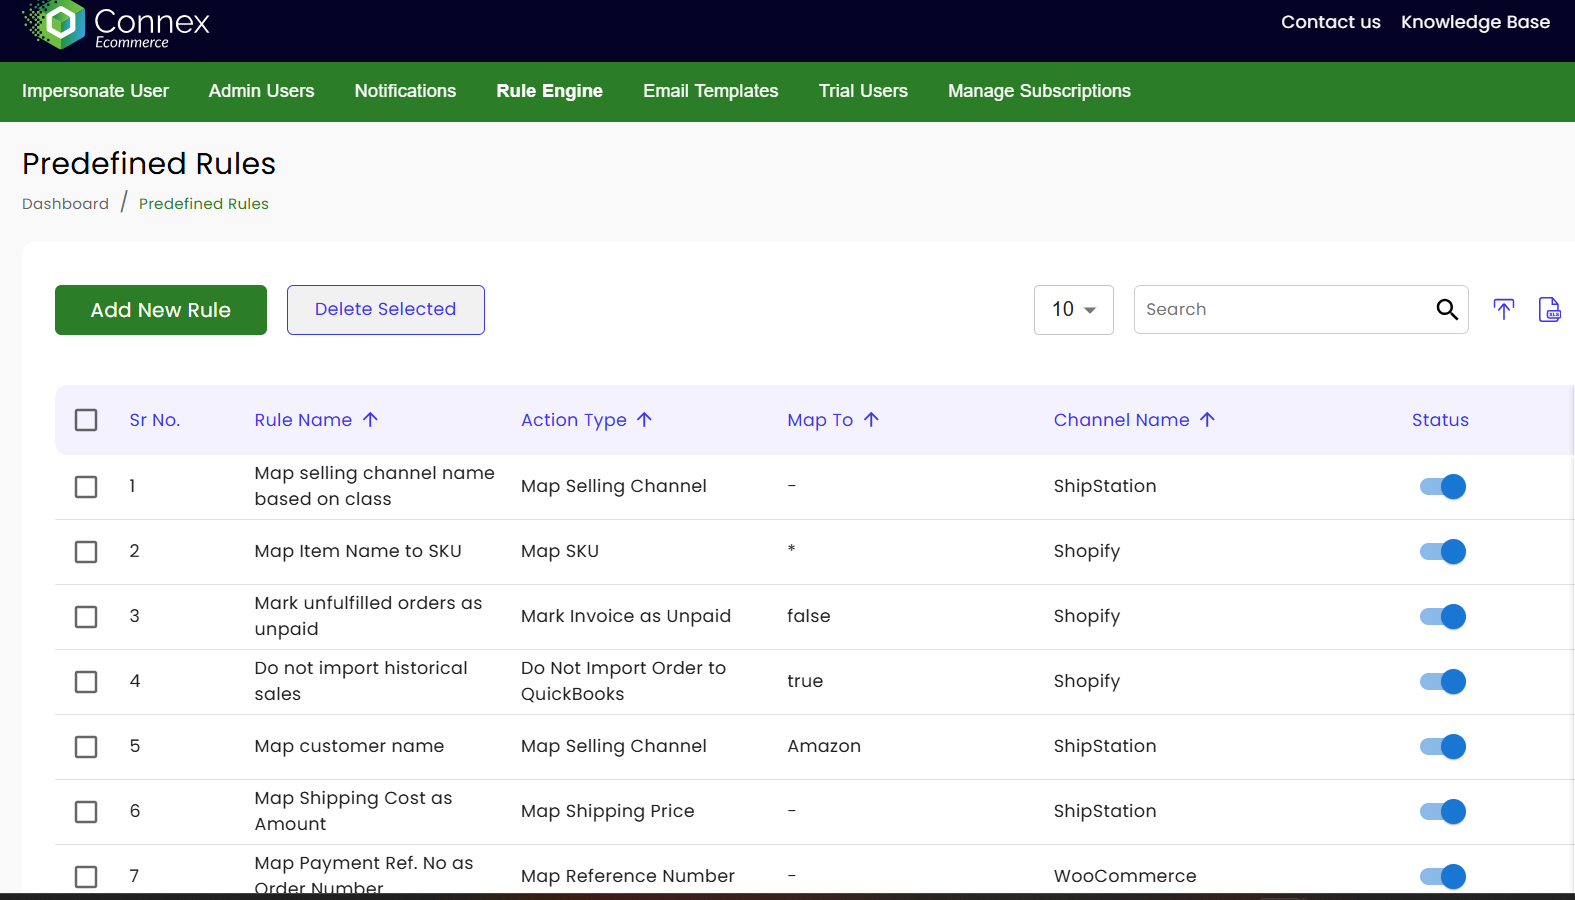
Task: Click the Map To column header
Action: pyautogui.click(x=820, y=420)
